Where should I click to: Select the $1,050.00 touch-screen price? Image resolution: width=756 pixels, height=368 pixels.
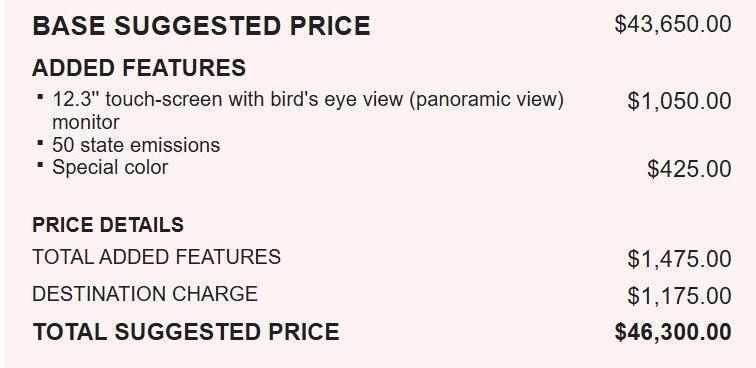[x=679, y=101]
